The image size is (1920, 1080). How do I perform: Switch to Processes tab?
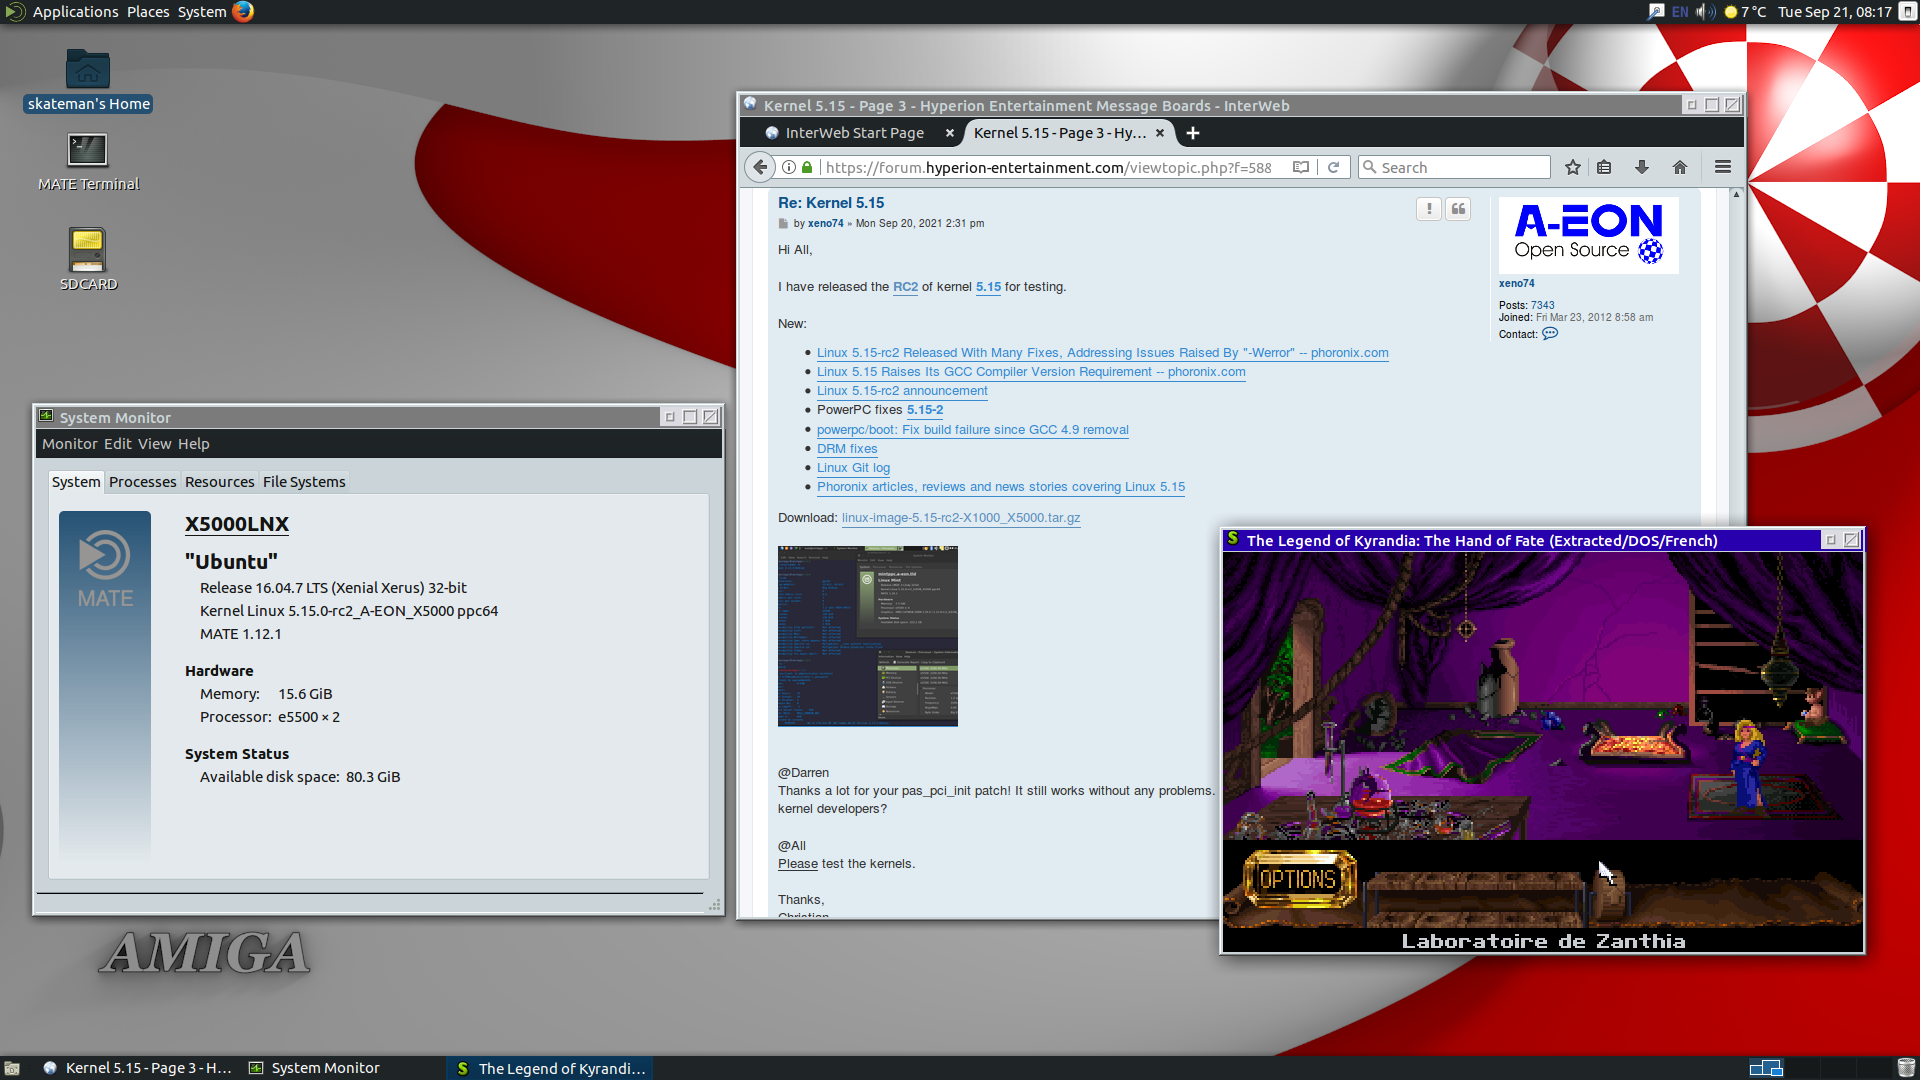click(x=142, y=482)
